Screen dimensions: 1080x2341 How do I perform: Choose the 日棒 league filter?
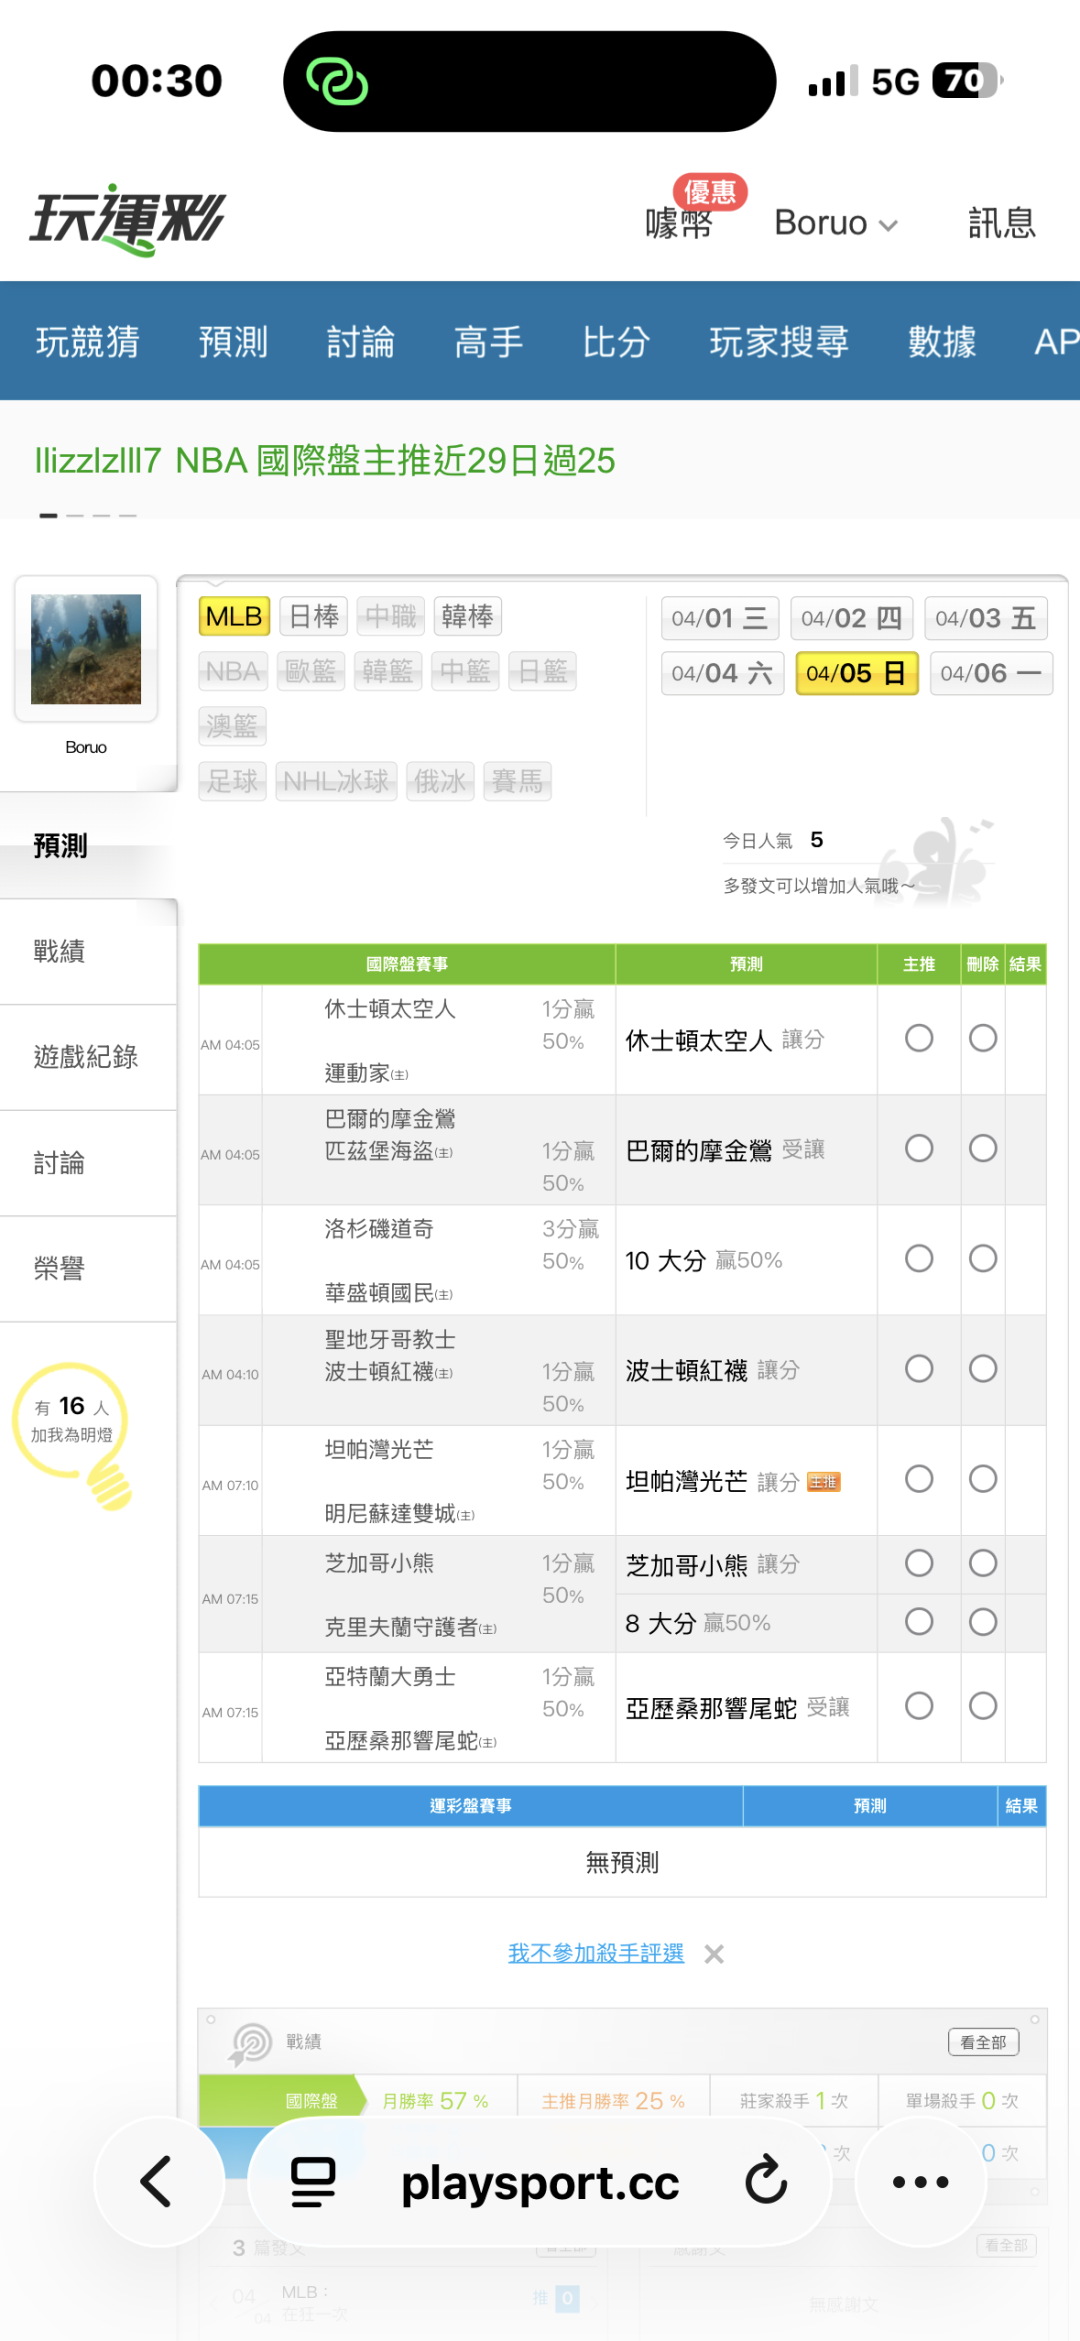tap(314, 616)
